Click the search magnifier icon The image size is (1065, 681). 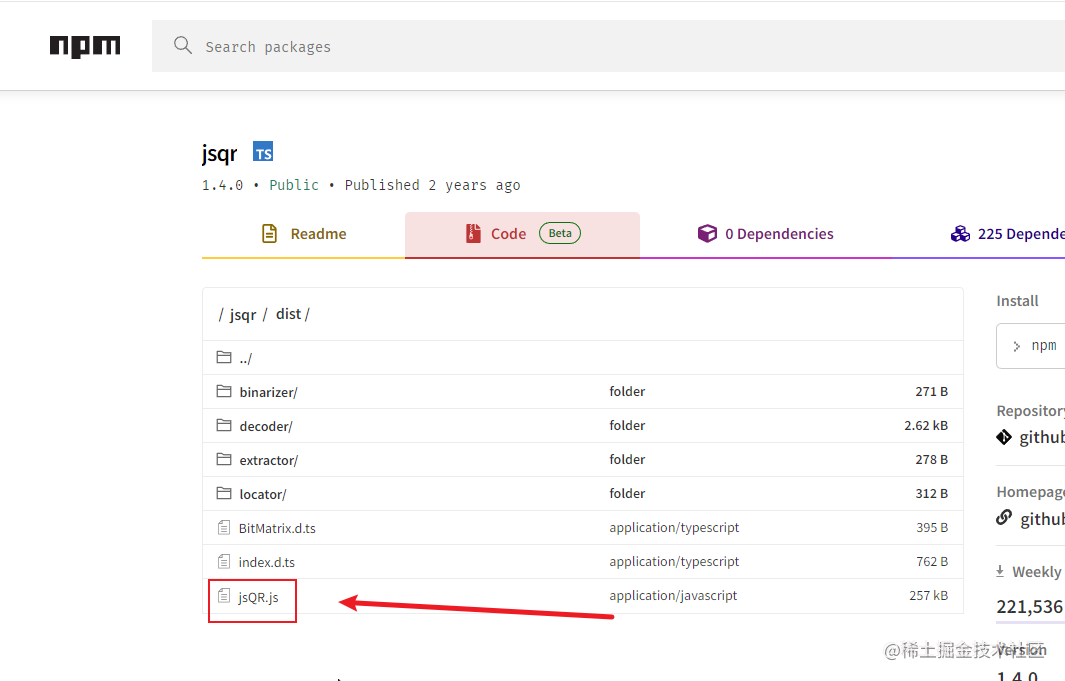tap(183, 45)
